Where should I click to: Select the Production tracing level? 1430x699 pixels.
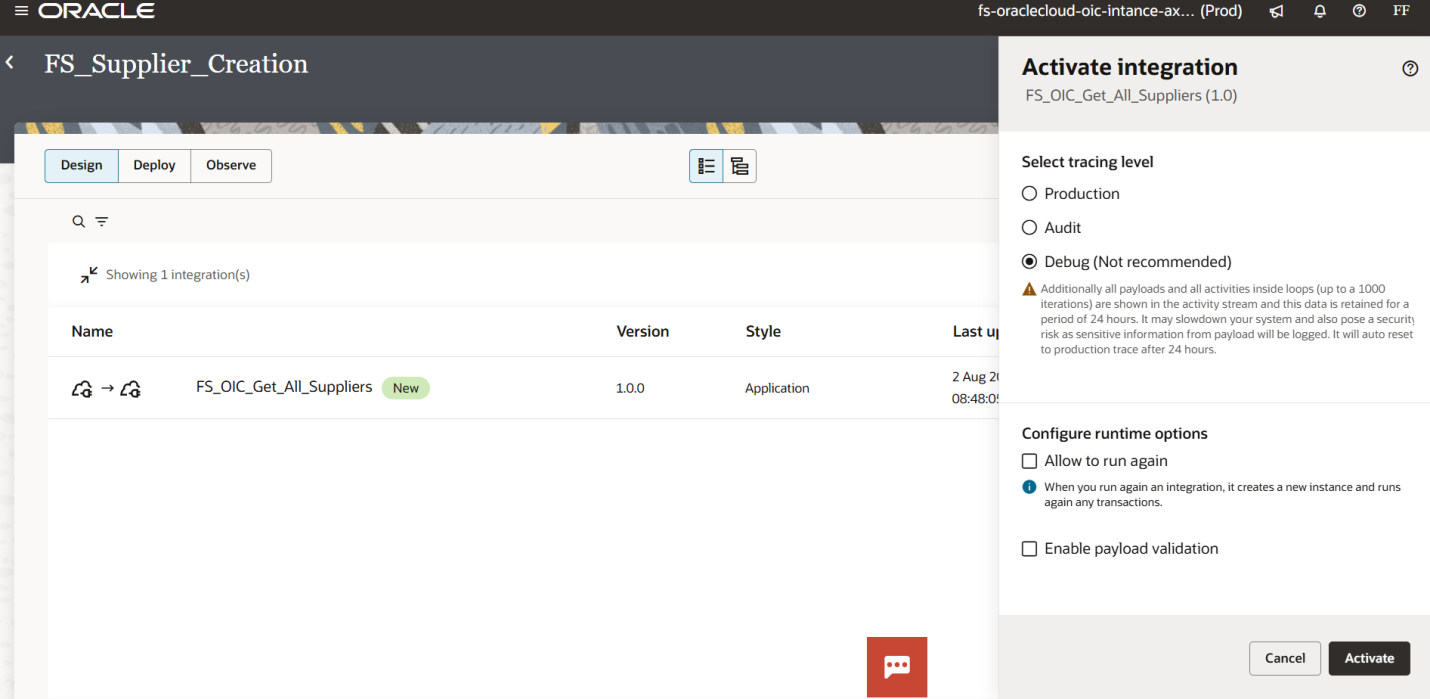click(1029, 194)
